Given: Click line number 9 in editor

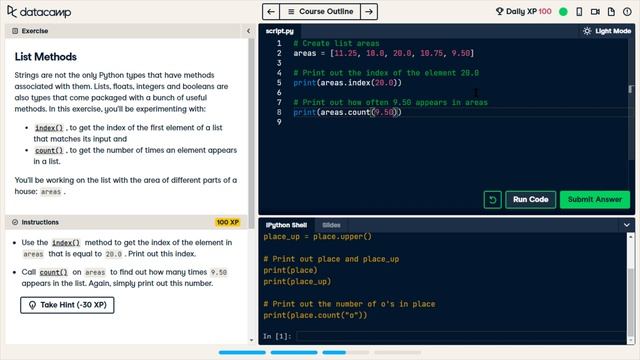Looking at the screenshot, I should click(279, 122).
